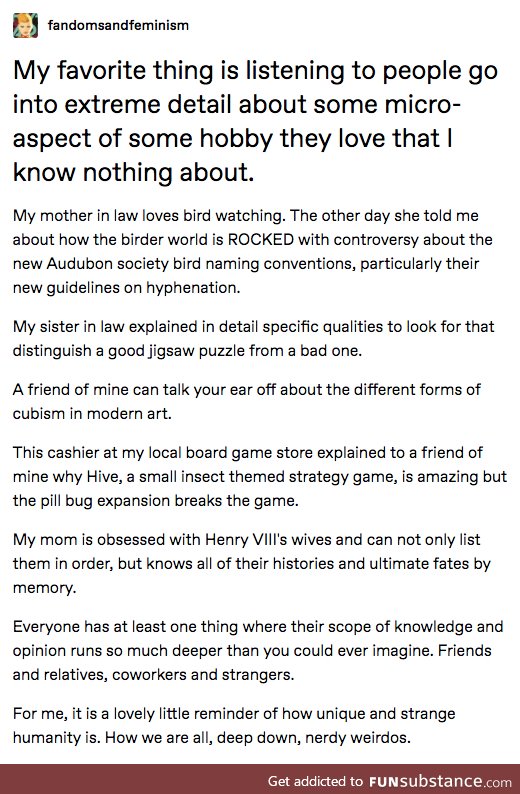Click the fandomsandfeminism avatar picture
The height and width of the screenshot is (794, 520).
pyautogui.click(x=25, y=25)
